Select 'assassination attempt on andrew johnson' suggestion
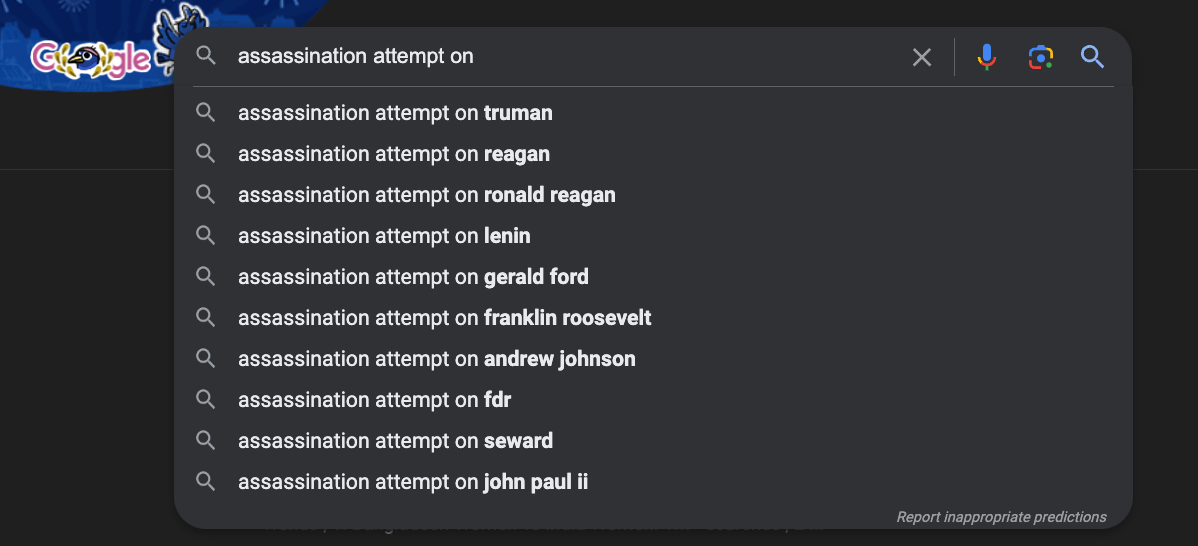Image resolution: width=1198 pixels, height=546 pixels. (653, 359)
